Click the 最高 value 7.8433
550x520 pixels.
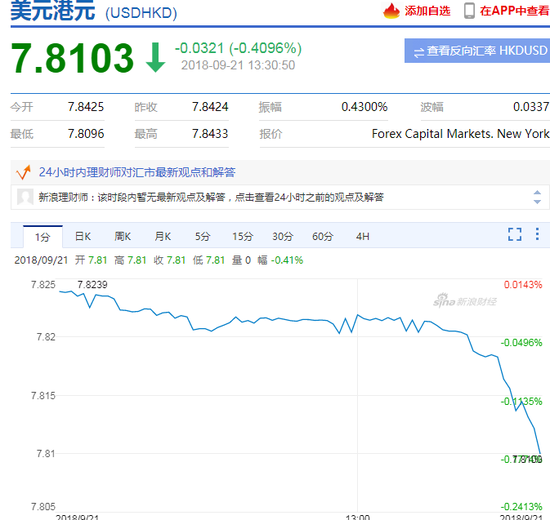pos(210,134)
